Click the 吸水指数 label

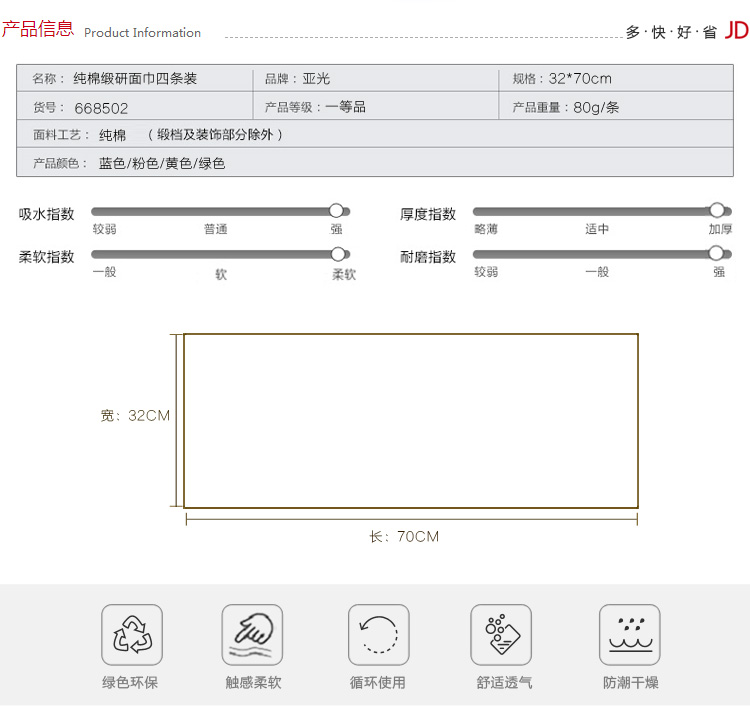click(46, 214)
